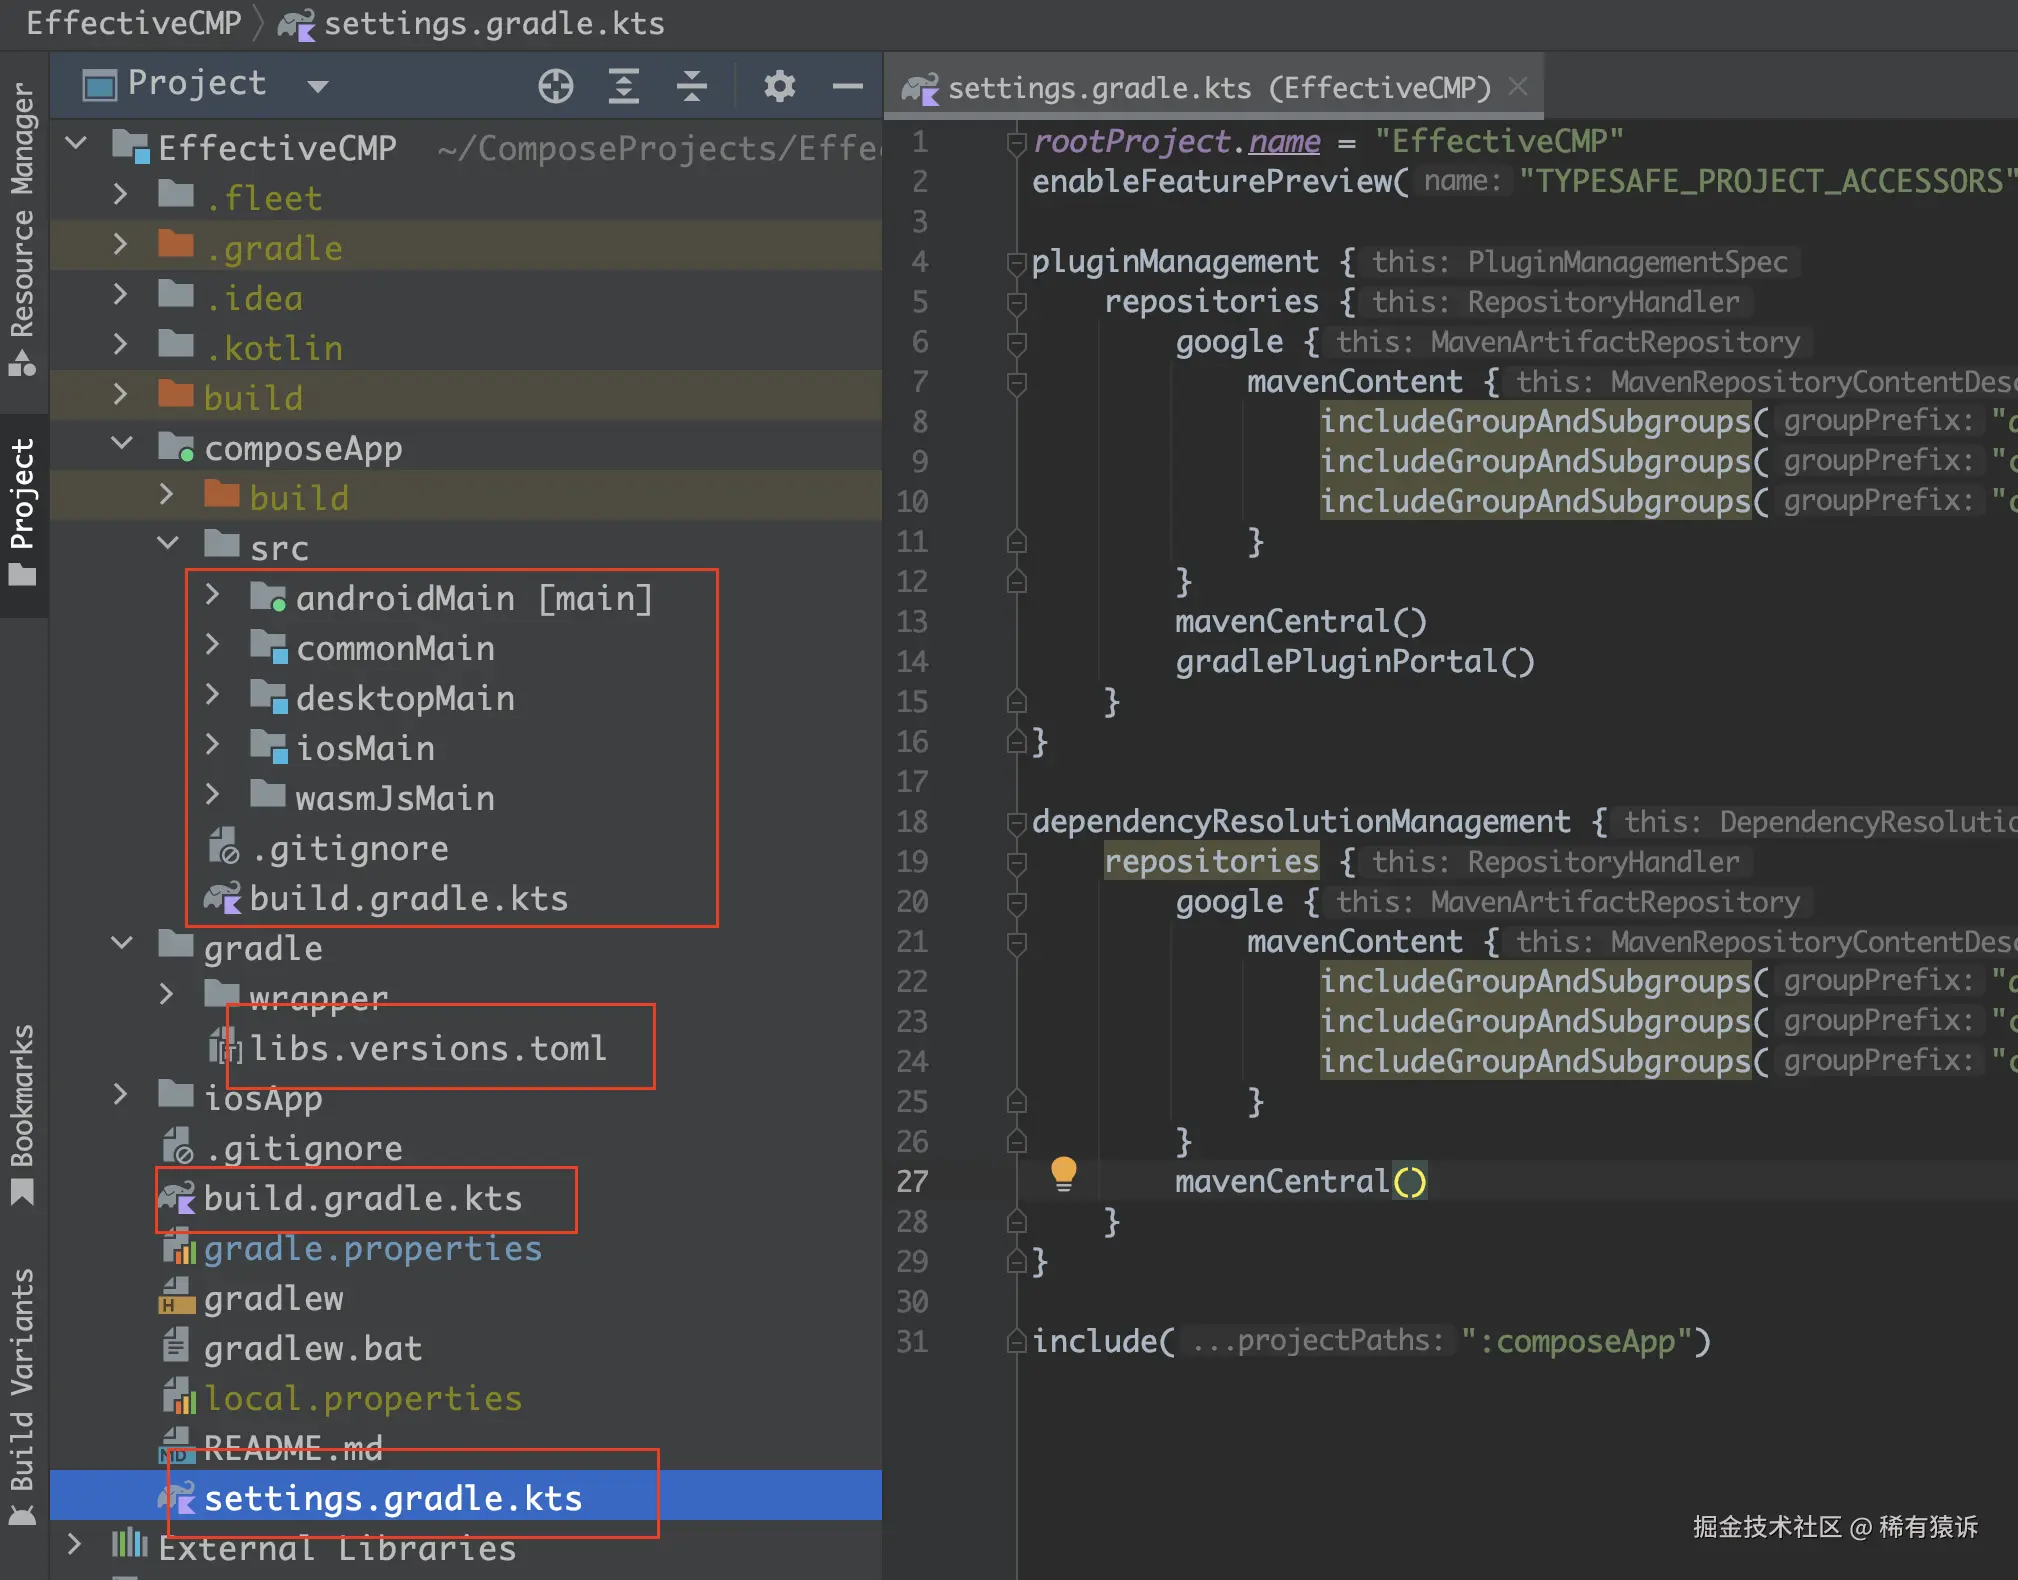Toggle the Project tool window side button
This screenshot has width=2018, height=1580.
point(22,512)
